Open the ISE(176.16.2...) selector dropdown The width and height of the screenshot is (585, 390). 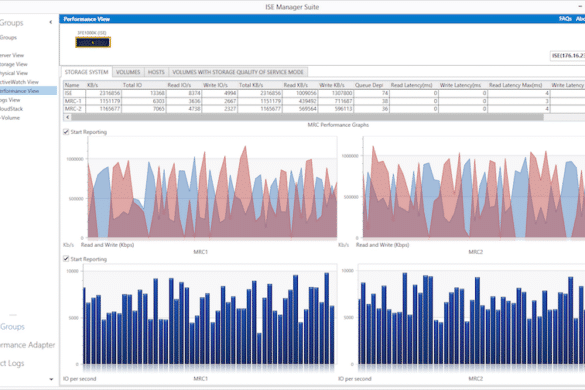(x=567, y=56)
